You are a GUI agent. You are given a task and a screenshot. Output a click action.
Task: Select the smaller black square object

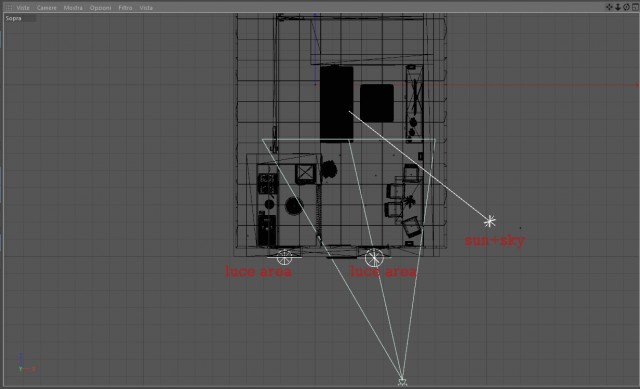[377, 103]
